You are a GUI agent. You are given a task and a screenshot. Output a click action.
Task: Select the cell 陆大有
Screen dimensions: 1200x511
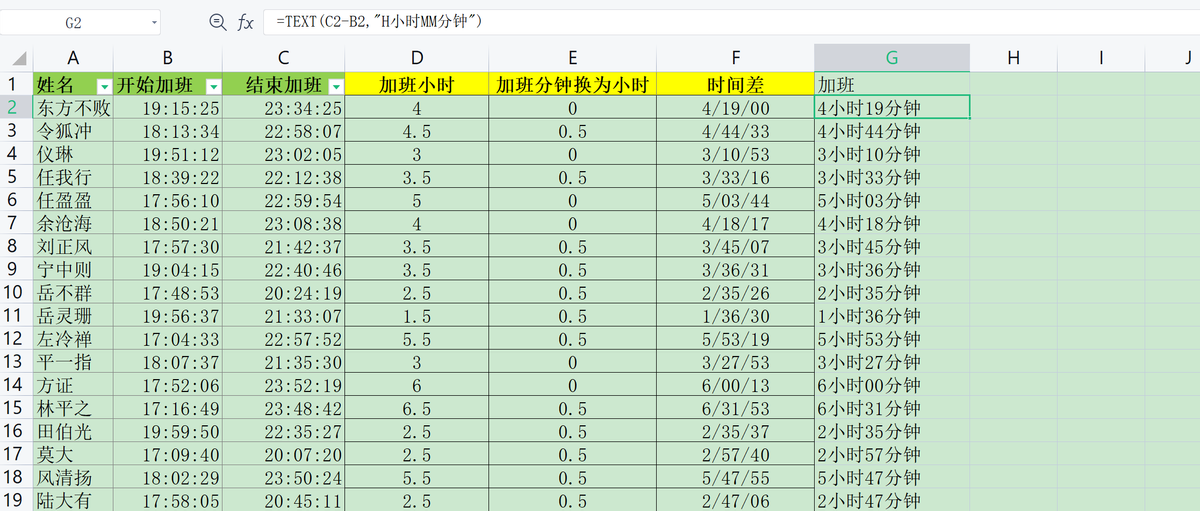pos(73,500)
